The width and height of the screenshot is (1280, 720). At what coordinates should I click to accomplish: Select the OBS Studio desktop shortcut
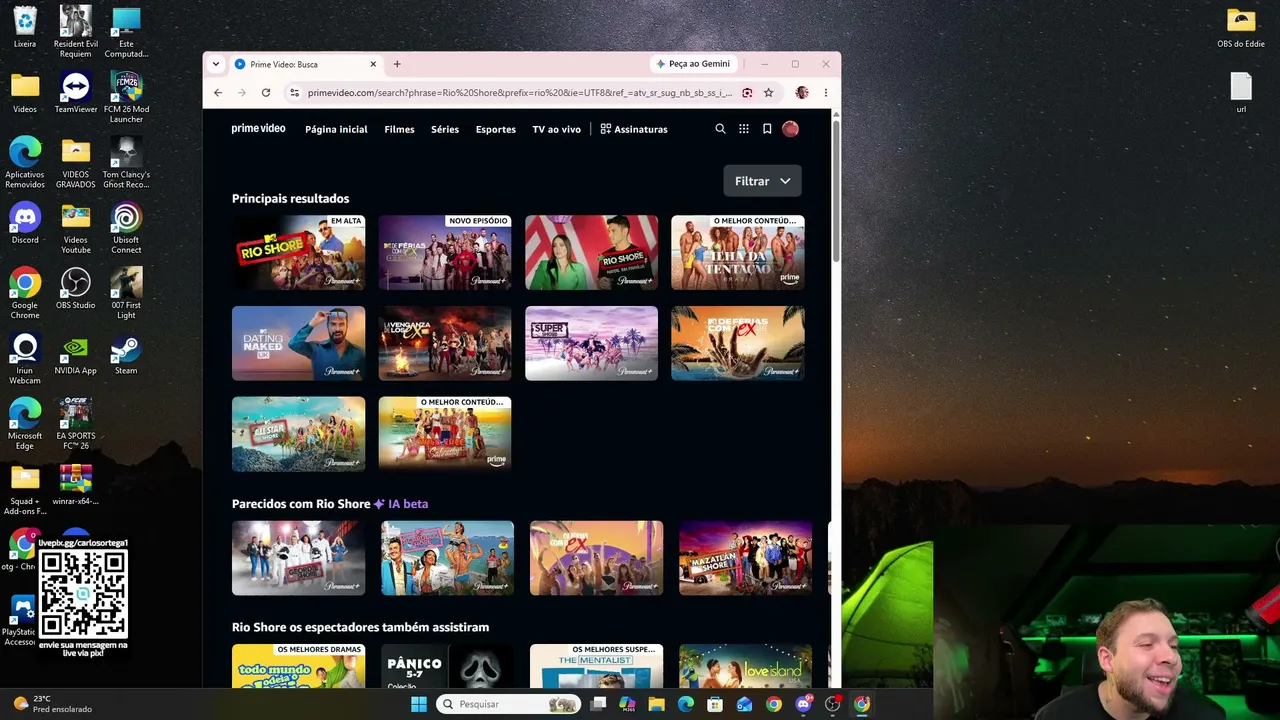76,288
